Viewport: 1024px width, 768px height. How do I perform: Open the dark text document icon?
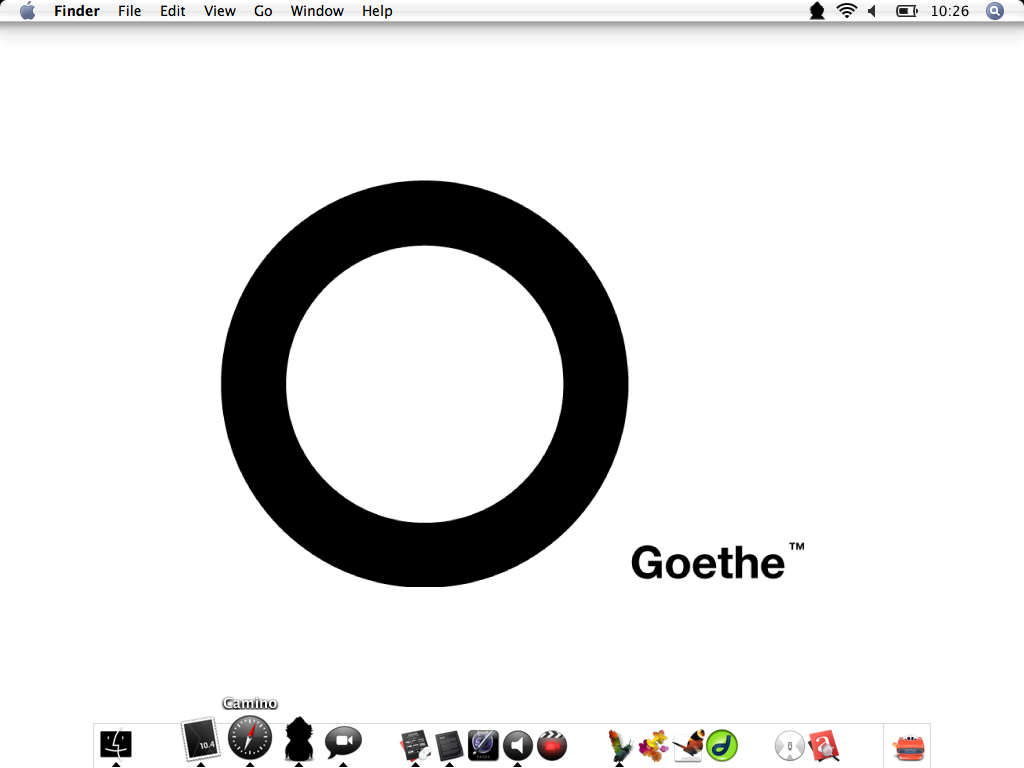pyautogui.click(x=449, y=746)
